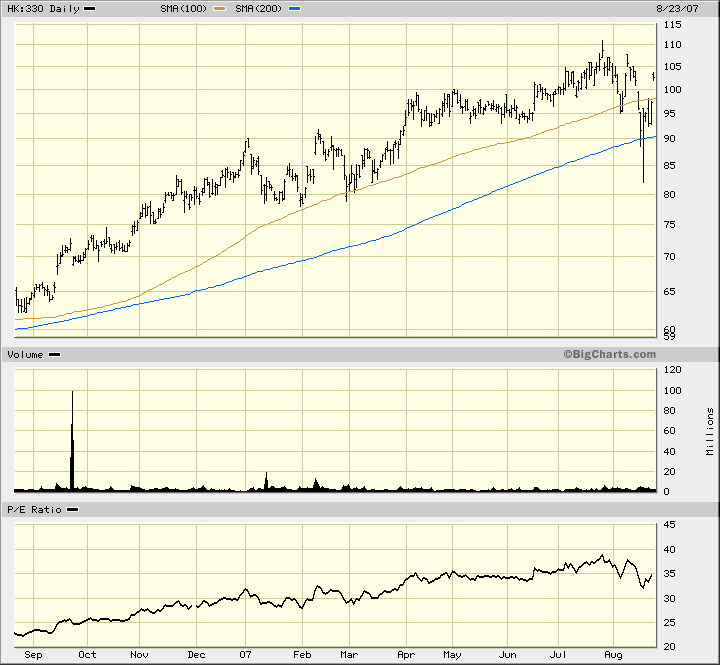Viewport: 720px width, 665px height.
Task: Click the HK:330 Daily chart title
Action: pos(43,9)
